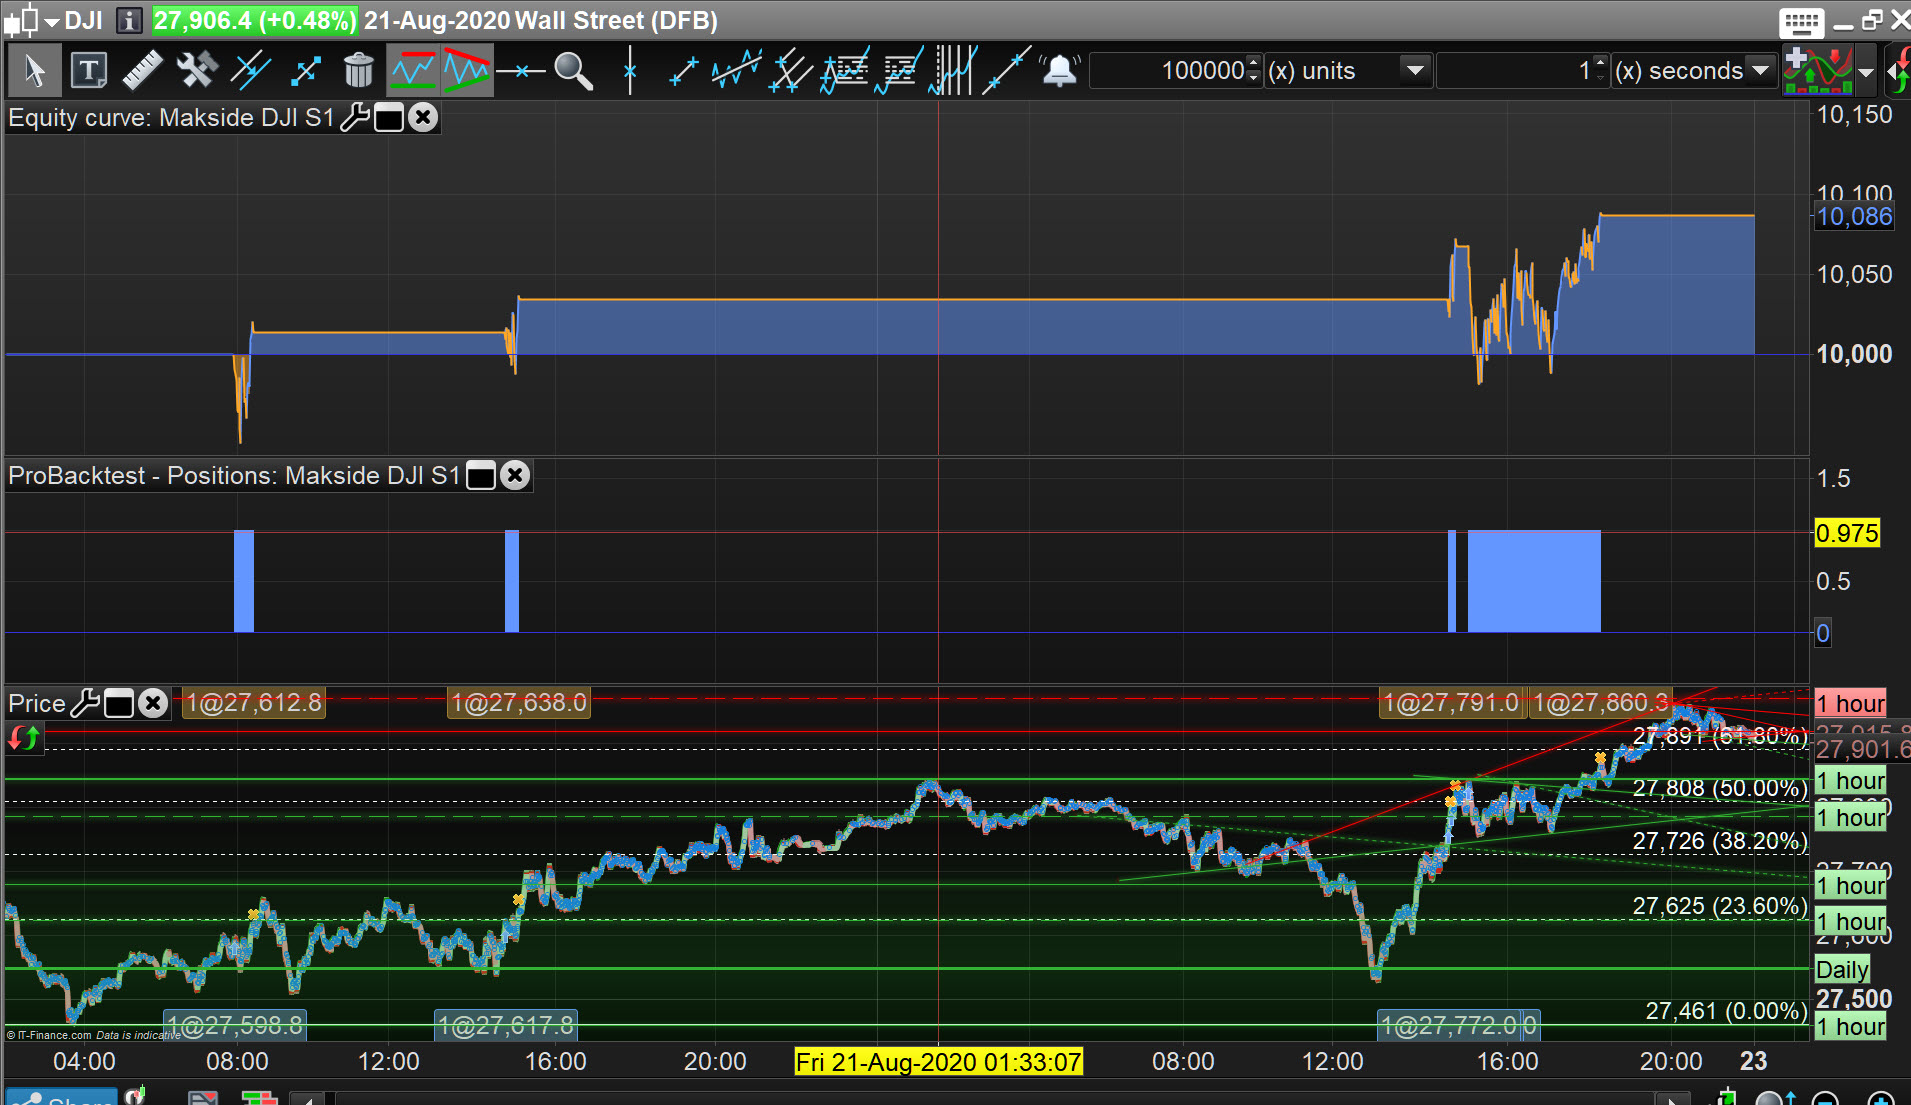Click the trash can delete icon

(x=358, y=71)
